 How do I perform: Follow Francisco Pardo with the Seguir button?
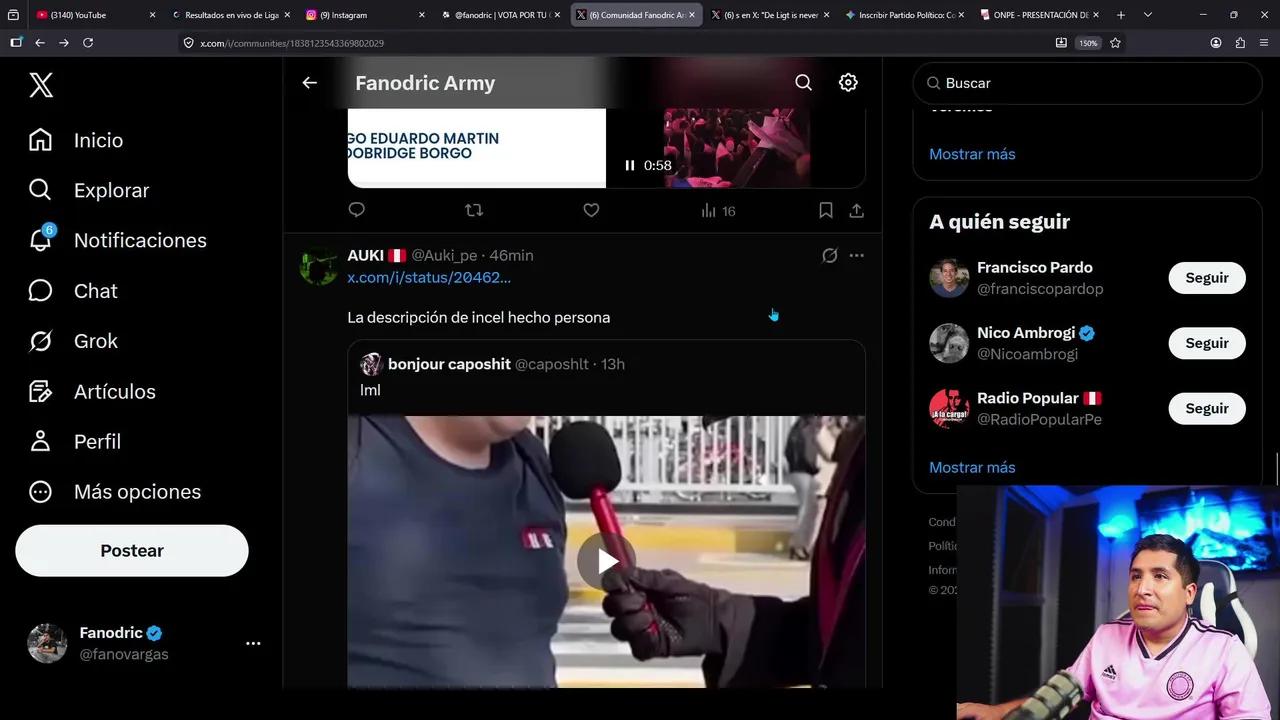(1206, 277)
